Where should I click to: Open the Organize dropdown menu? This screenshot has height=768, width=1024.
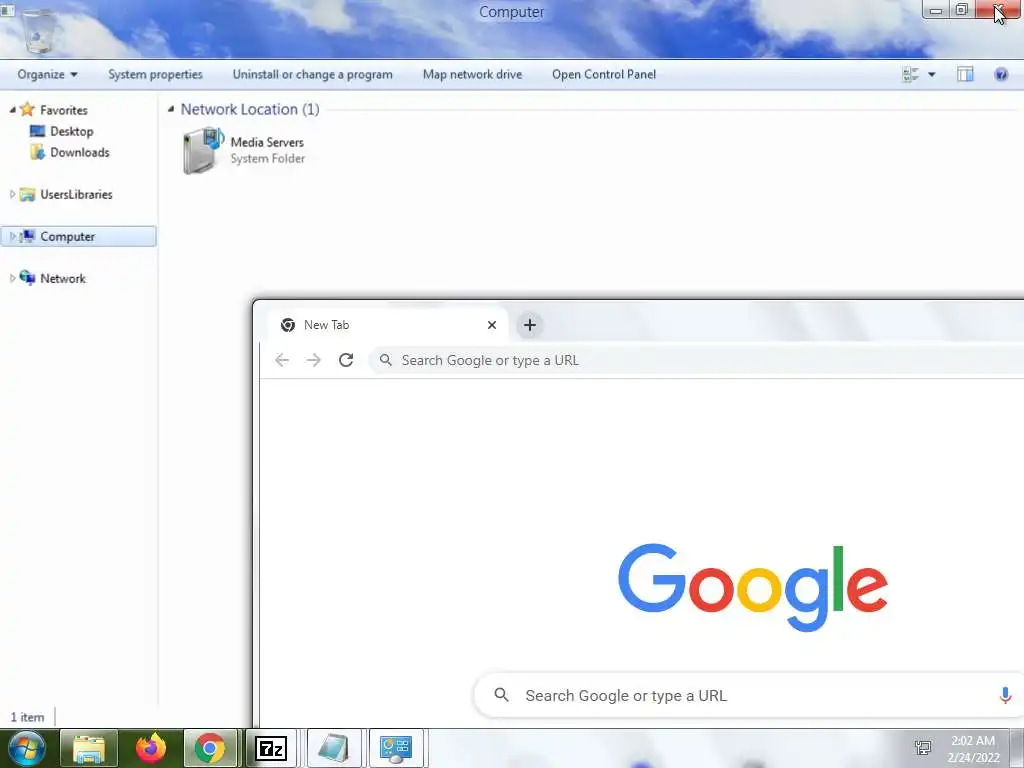47,74
